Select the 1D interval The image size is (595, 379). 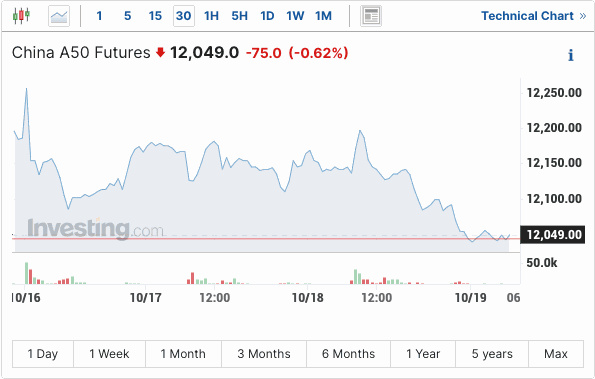click(267, 16)
